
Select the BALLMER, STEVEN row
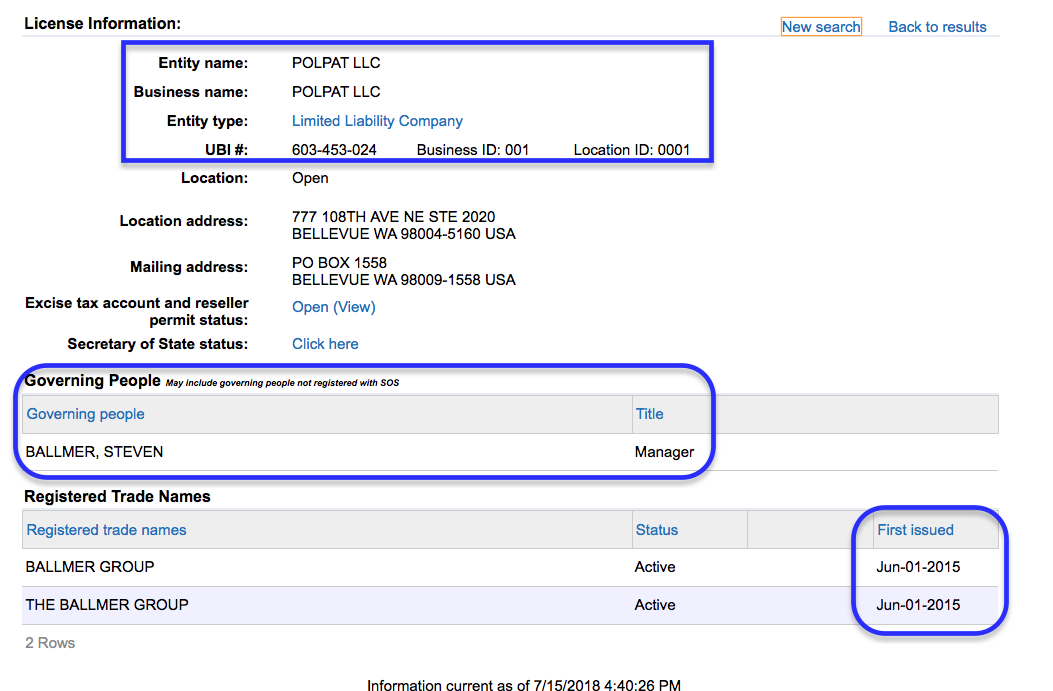tap(95, 452)
